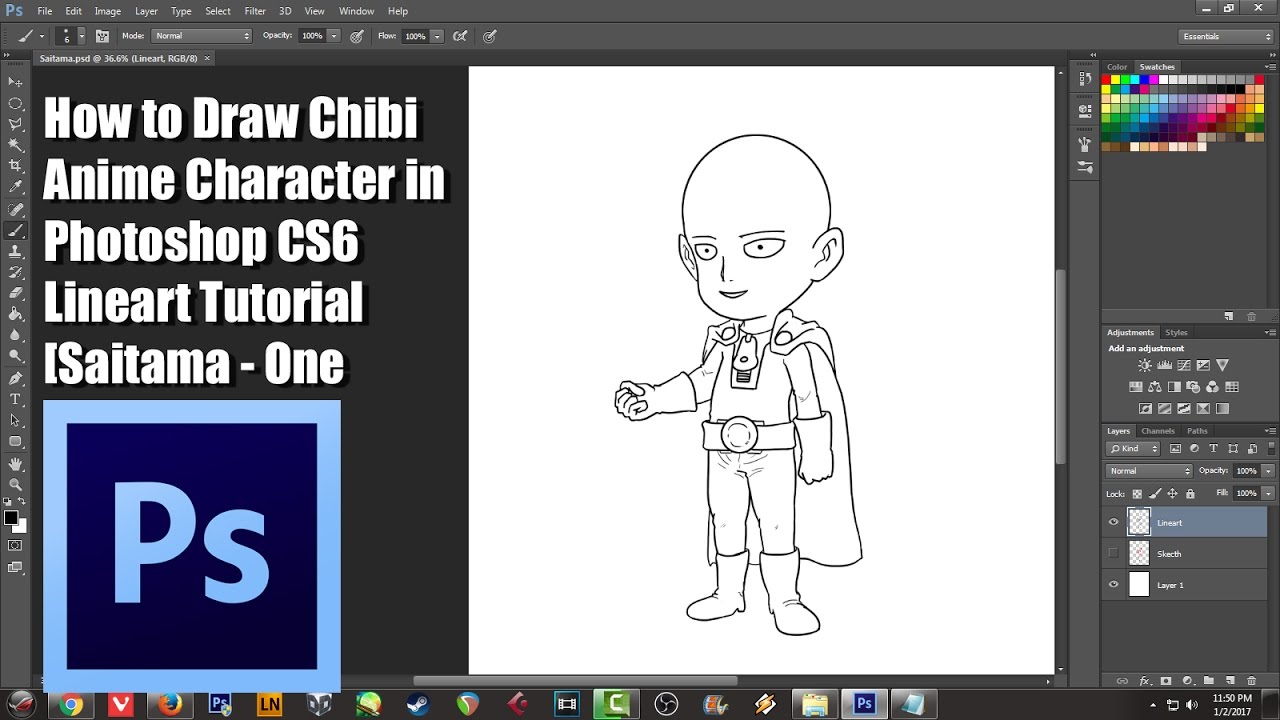The width and height of the screenshot is (1280, 720).
Task: Expand the brush Opacity slider arrow
Action: click(x=334, y=36)
